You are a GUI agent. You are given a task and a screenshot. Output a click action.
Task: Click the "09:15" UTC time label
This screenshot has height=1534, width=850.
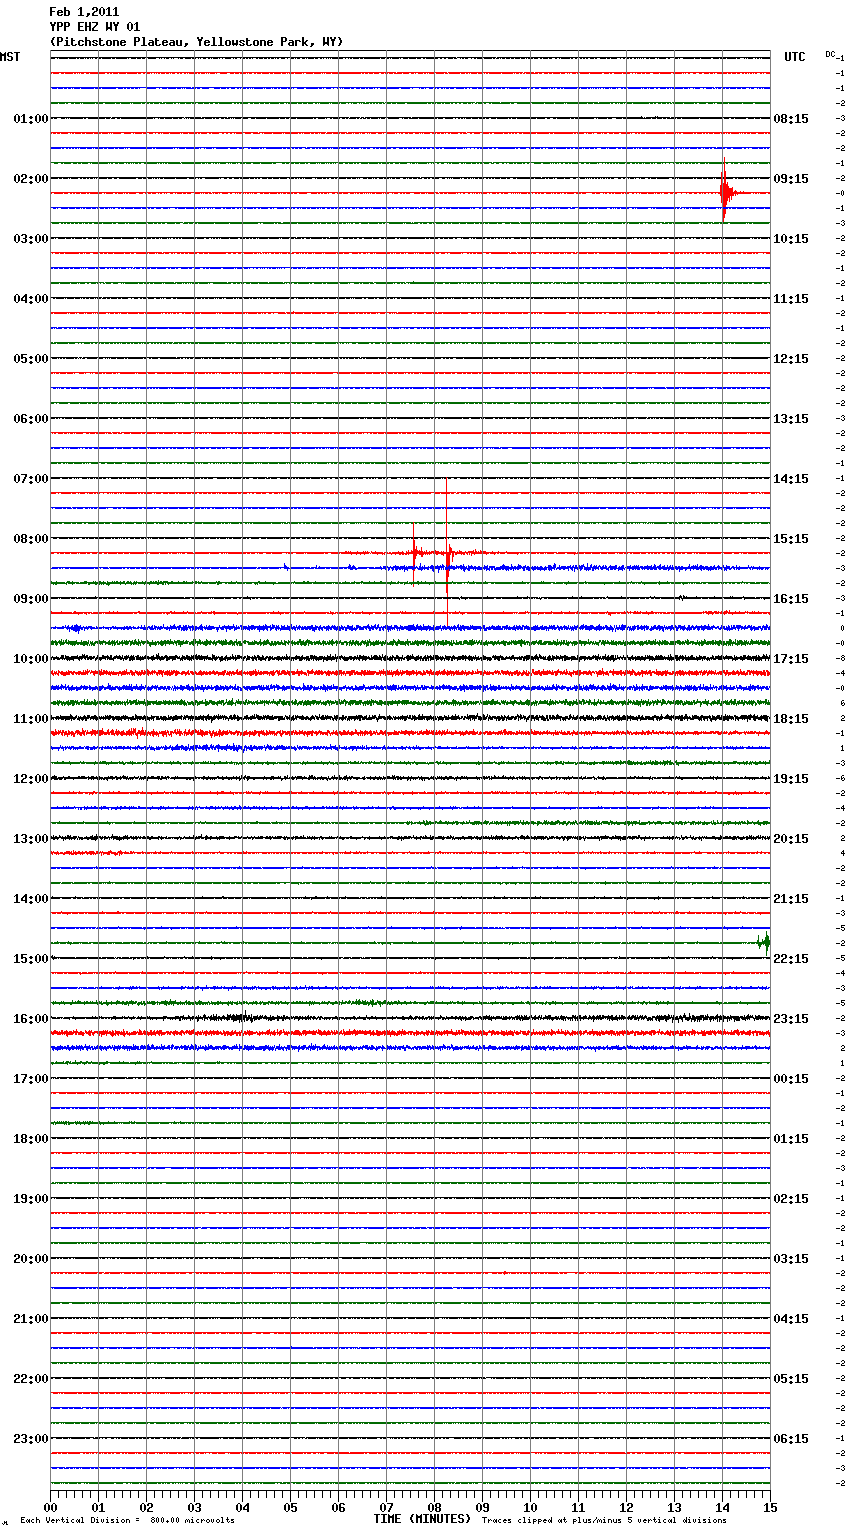coord(791,179)
